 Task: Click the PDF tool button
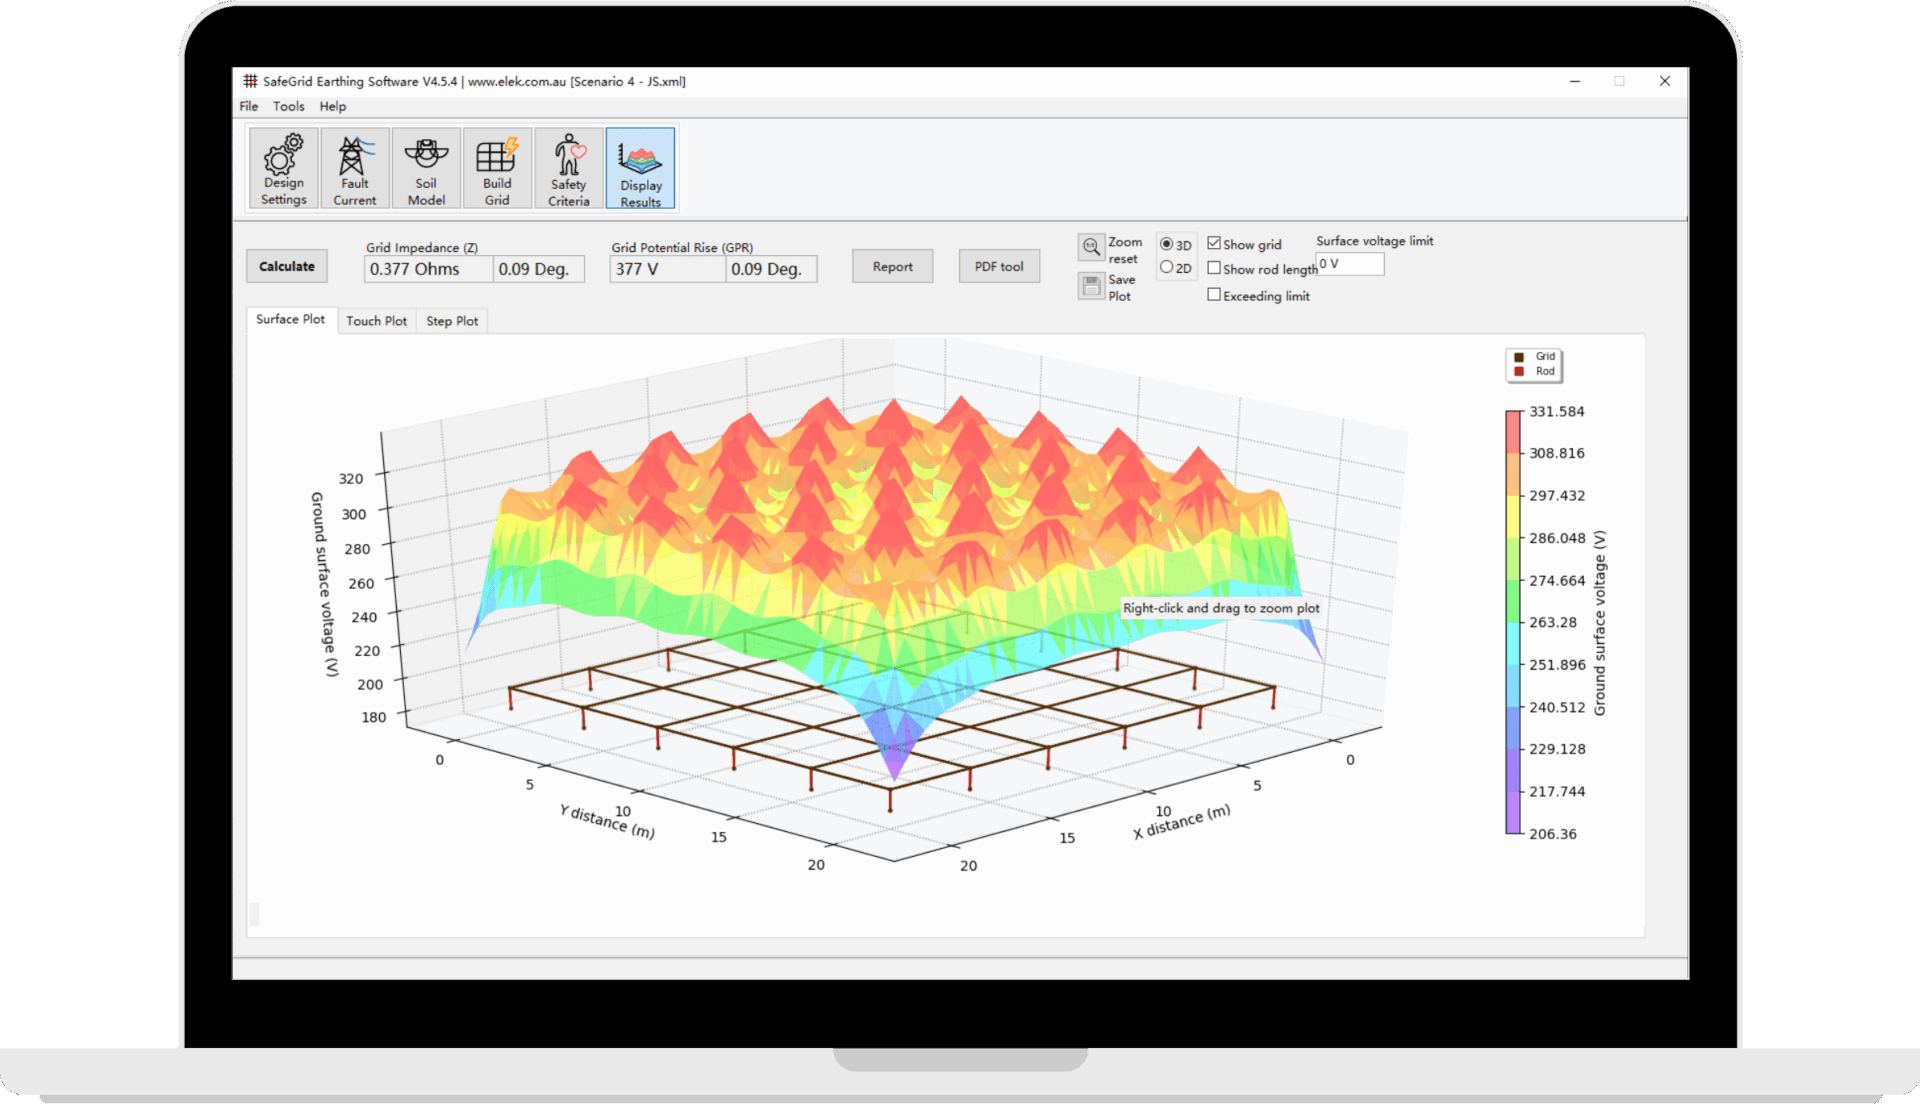click(998, 266)
